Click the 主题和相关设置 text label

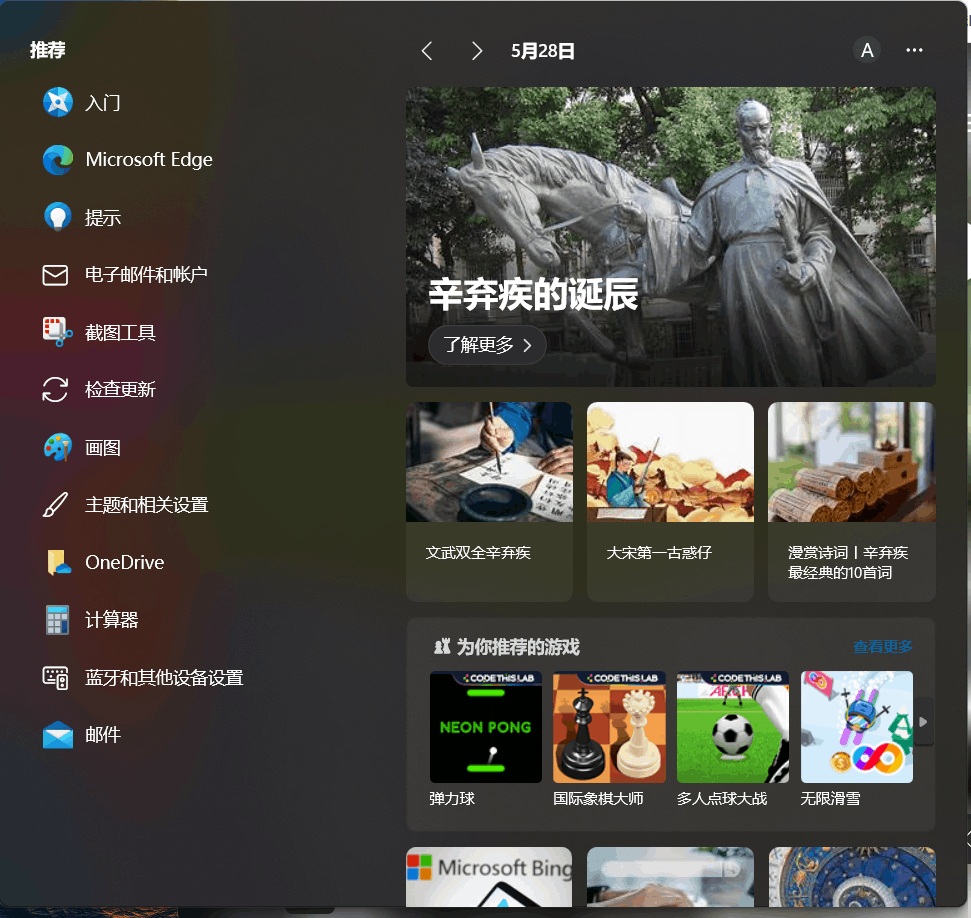(147, 505)
